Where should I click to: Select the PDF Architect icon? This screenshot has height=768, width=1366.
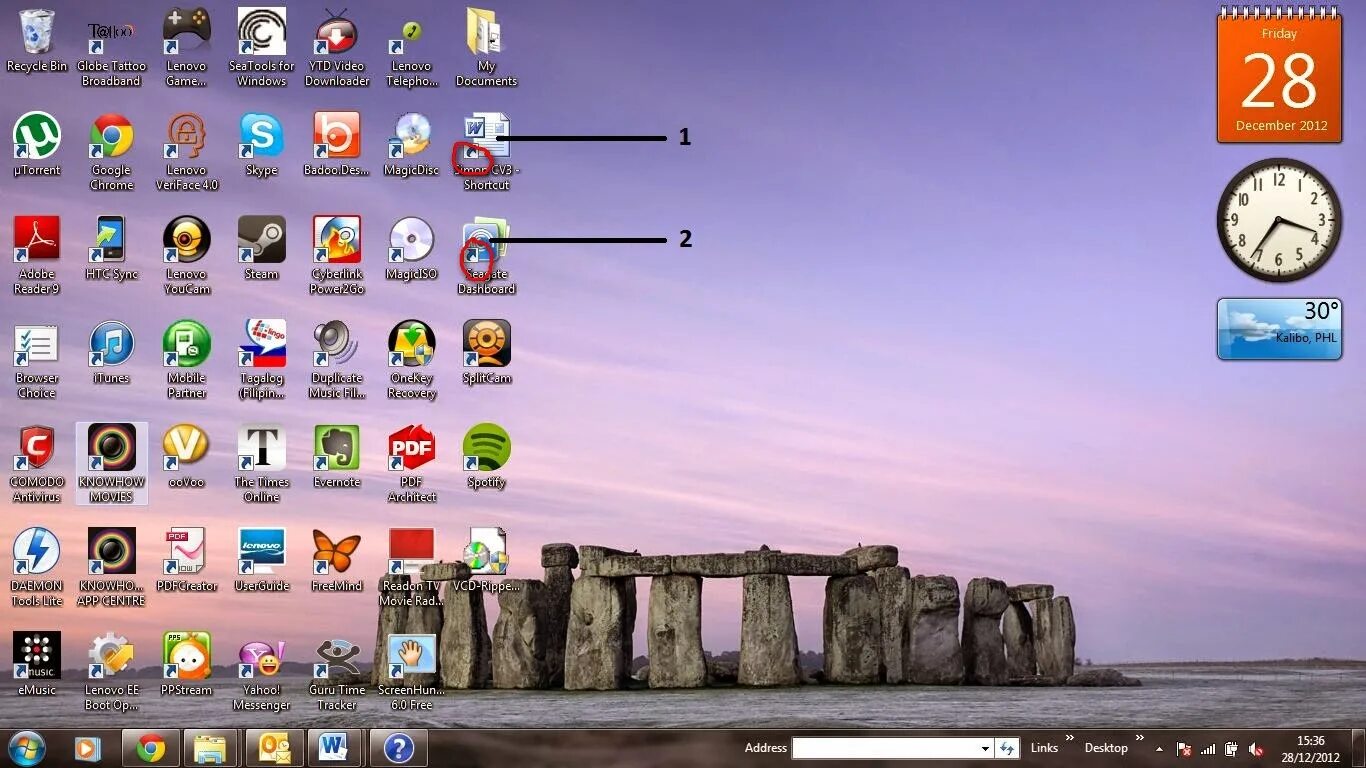click(411, 448)
